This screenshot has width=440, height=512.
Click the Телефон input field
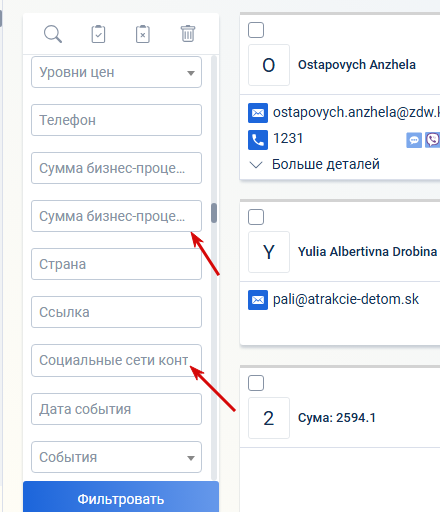[x=116, y=120]
